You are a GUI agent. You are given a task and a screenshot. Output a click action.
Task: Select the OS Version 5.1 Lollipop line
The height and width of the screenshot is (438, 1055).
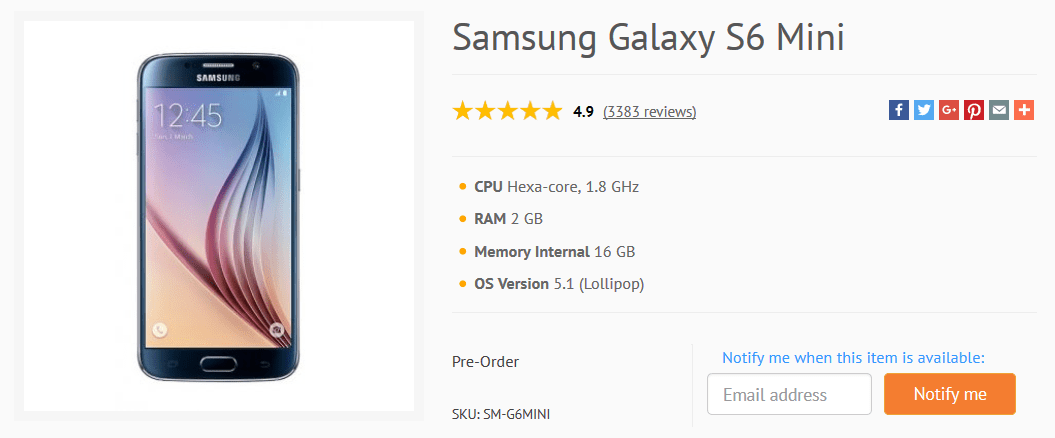558,284
